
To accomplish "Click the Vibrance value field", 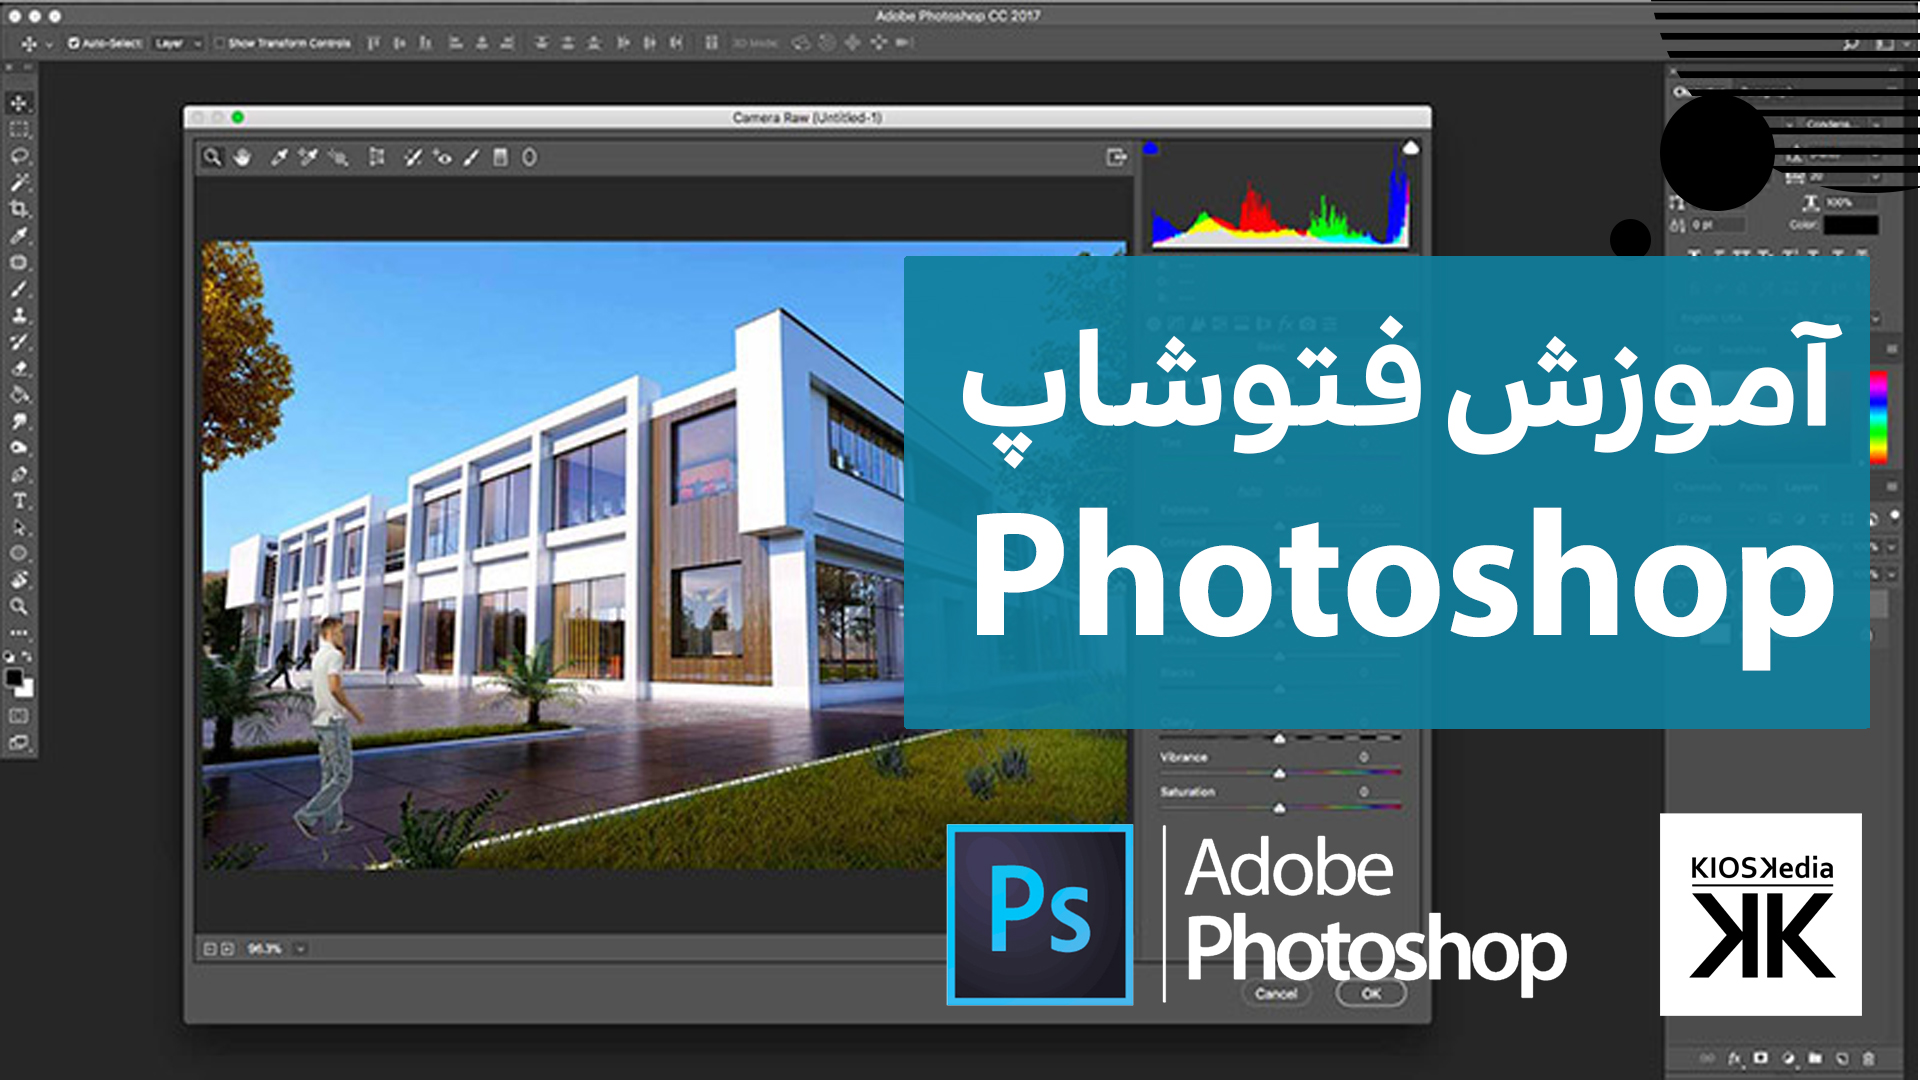I will [x=1363, y=757].
